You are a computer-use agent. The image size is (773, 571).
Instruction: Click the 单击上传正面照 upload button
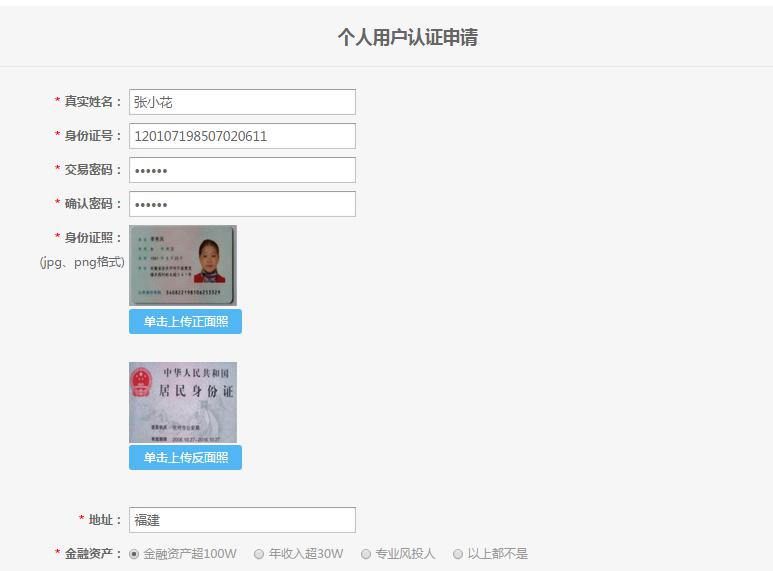(185, 321)
